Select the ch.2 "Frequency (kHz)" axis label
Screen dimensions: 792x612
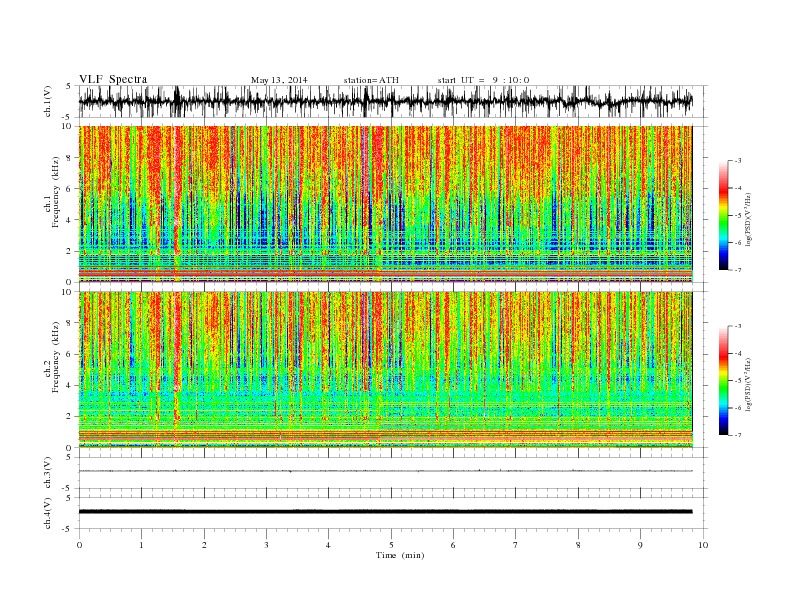click(x=56, y=358)
